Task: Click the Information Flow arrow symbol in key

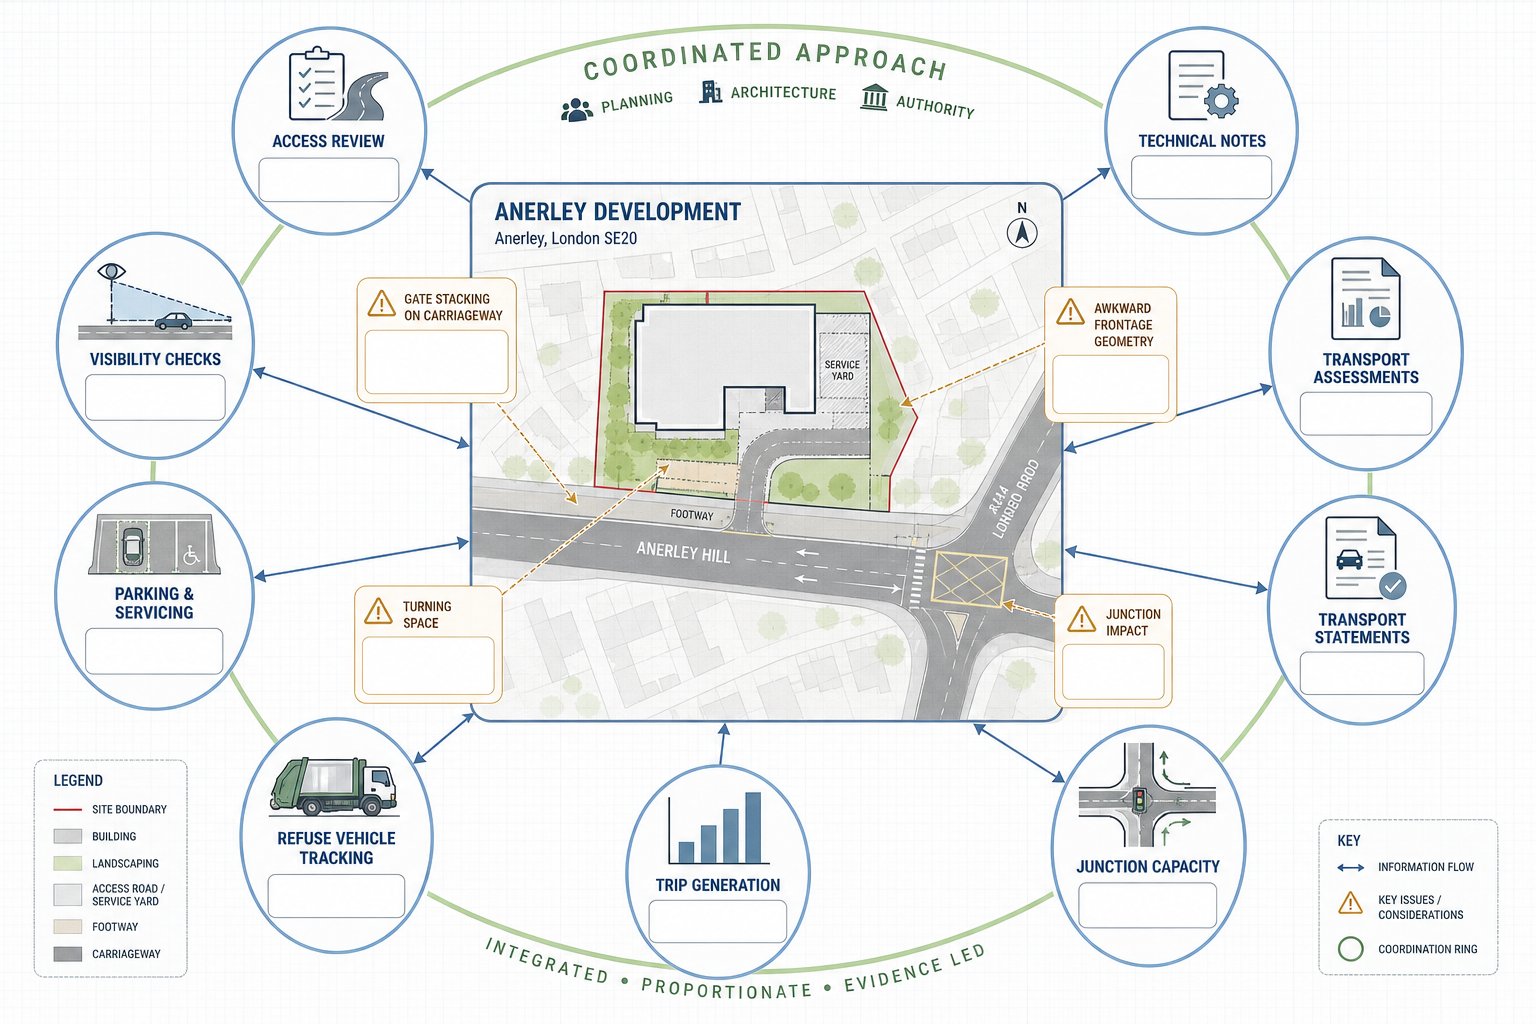Action: pyautogui.click(x=1350, y=868)
